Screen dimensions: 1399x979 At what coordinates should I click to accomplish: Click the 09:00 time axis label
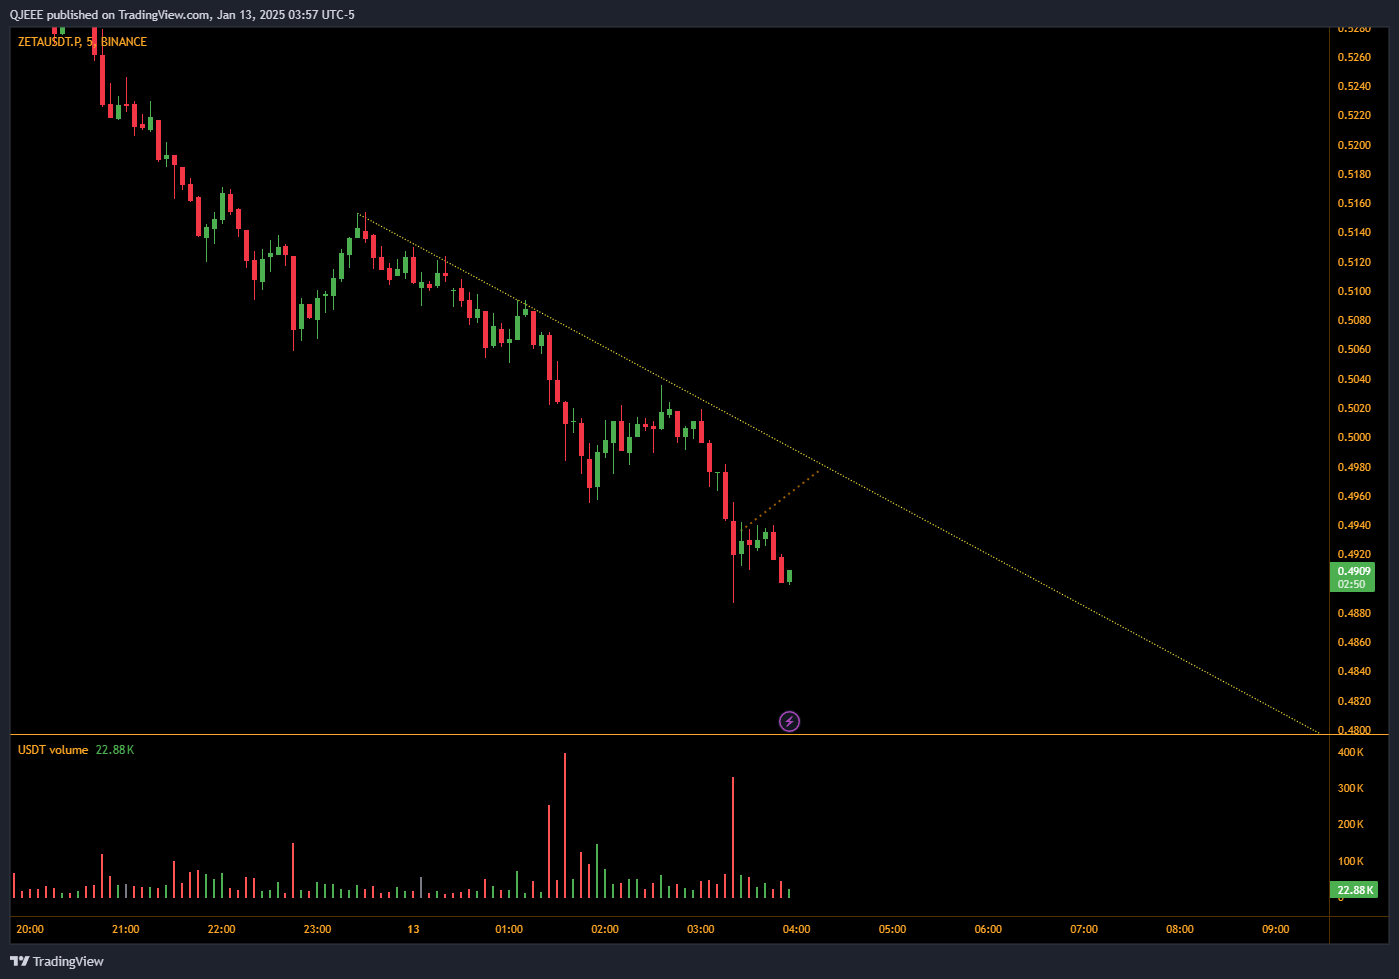click(x=1276, y=929)
